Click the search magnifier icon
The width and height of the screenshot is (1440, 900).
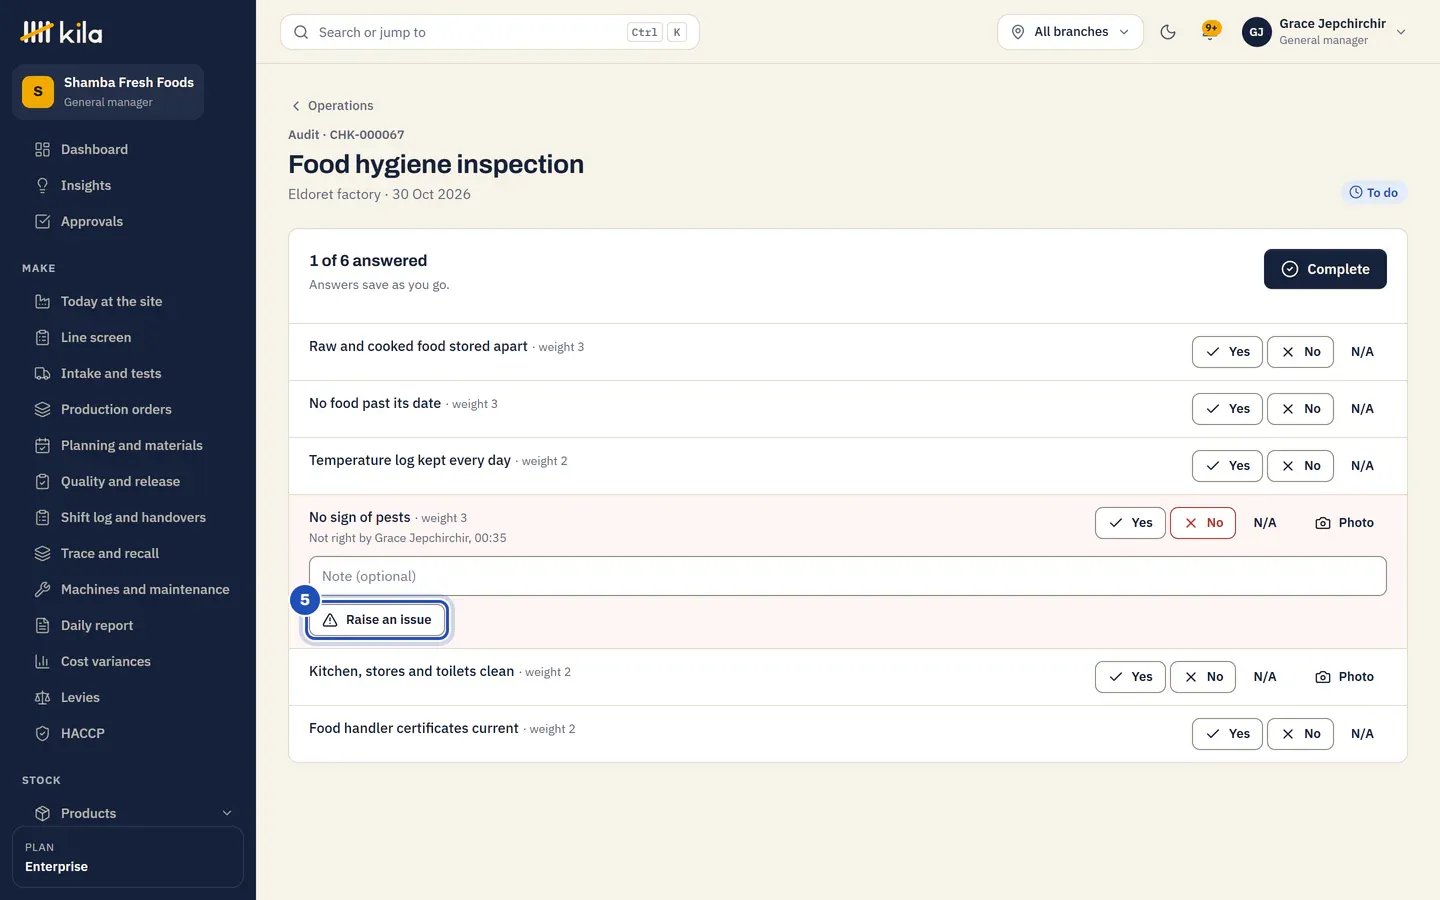click(301, 32)
